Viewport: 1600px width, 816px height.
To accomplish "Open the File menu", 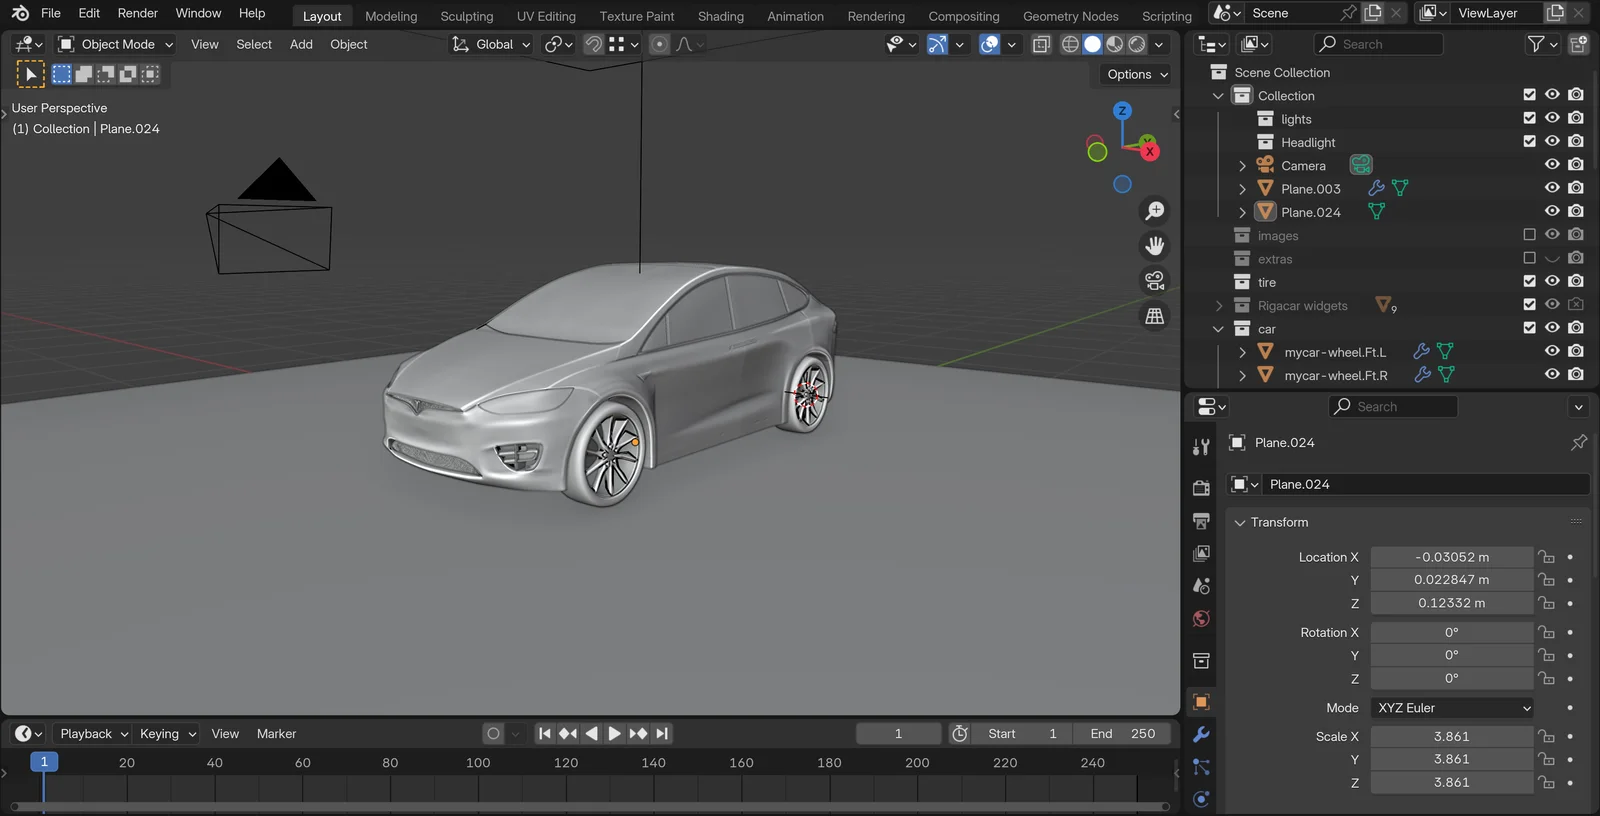I will click(51, 13).
